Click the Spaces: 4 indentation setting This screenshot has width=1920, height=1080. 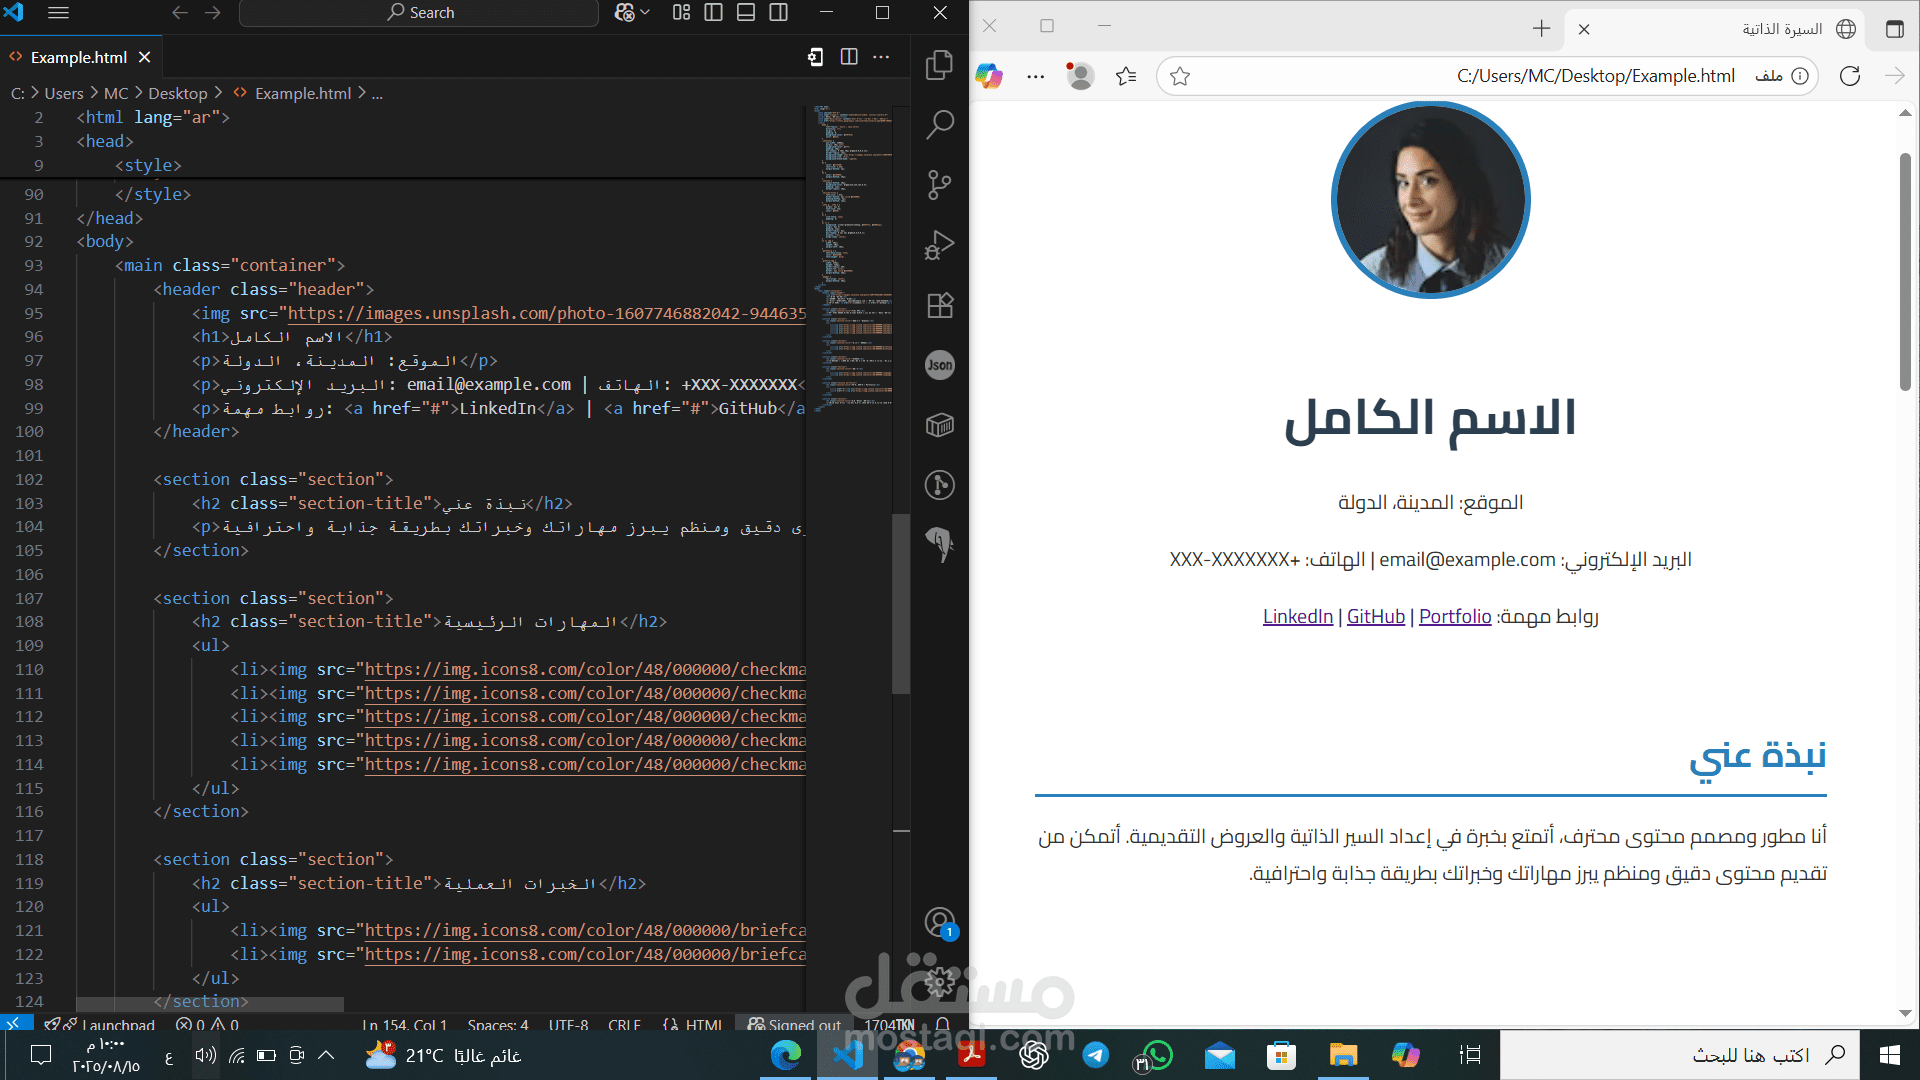(498, 1024)
